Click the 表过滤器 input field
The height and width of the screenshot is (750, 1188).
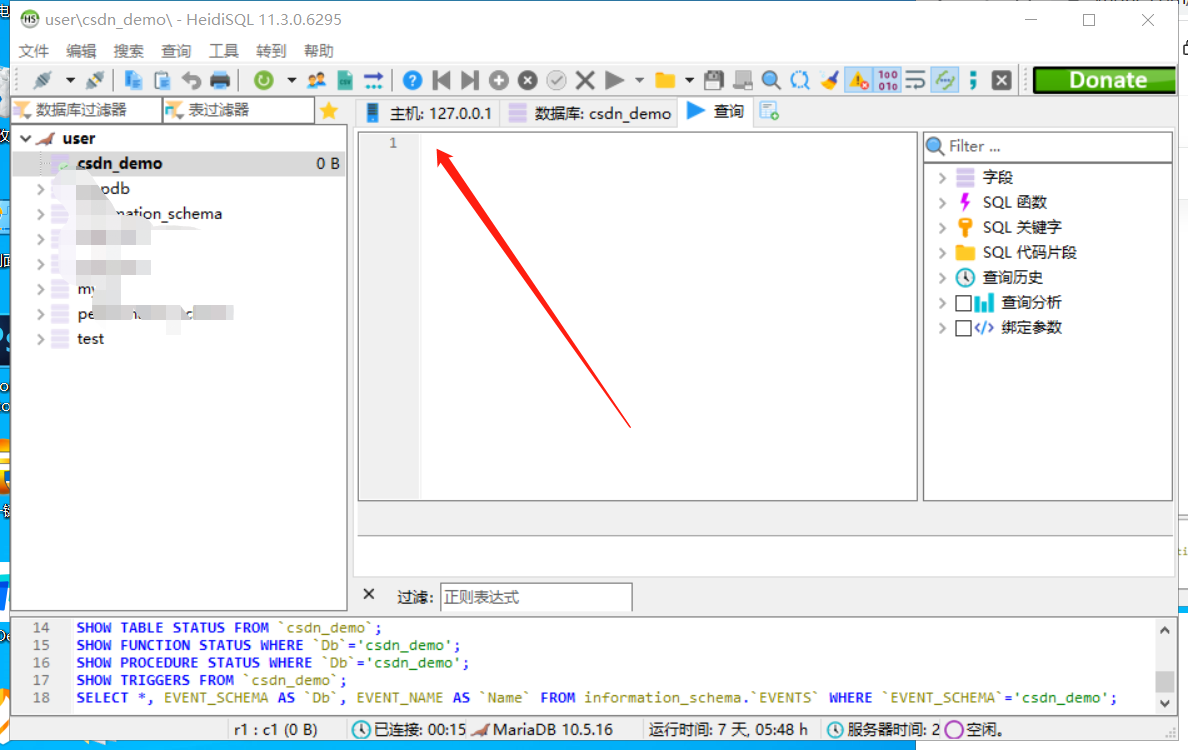pos(239,111)
